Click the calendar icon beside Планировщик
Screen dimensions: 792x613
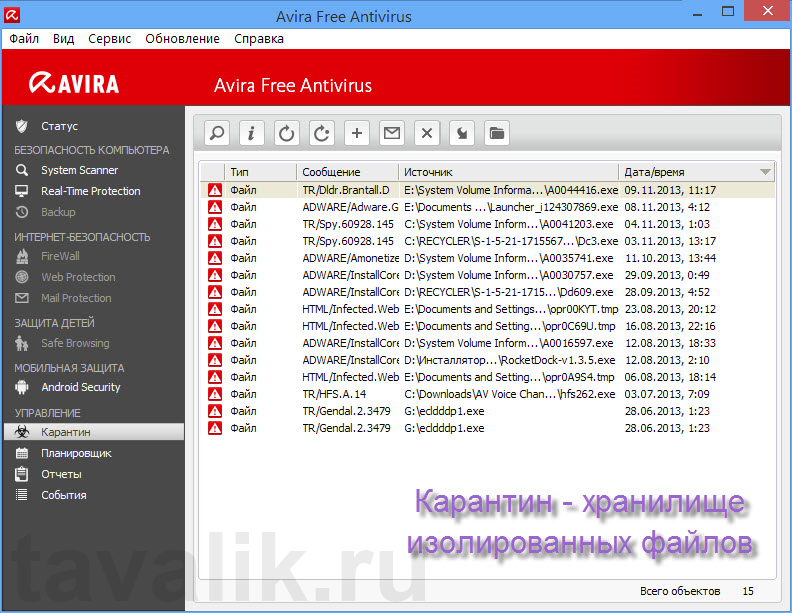[x=22, y=453]
